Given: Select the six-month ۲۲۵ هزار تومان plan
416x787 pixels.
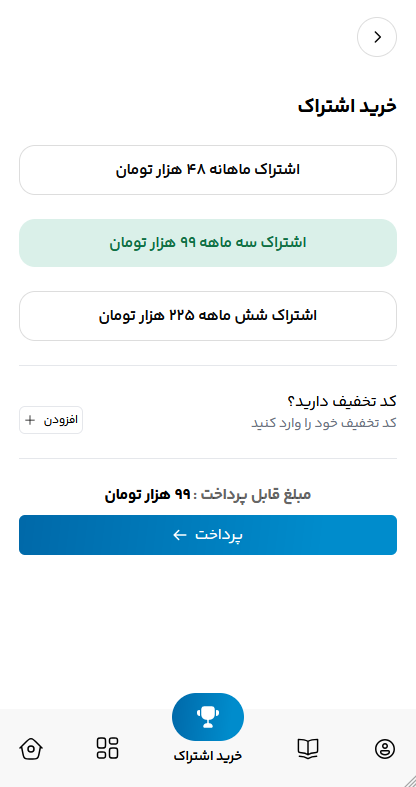Looking at the screenshot, I should tap(208, 316).
